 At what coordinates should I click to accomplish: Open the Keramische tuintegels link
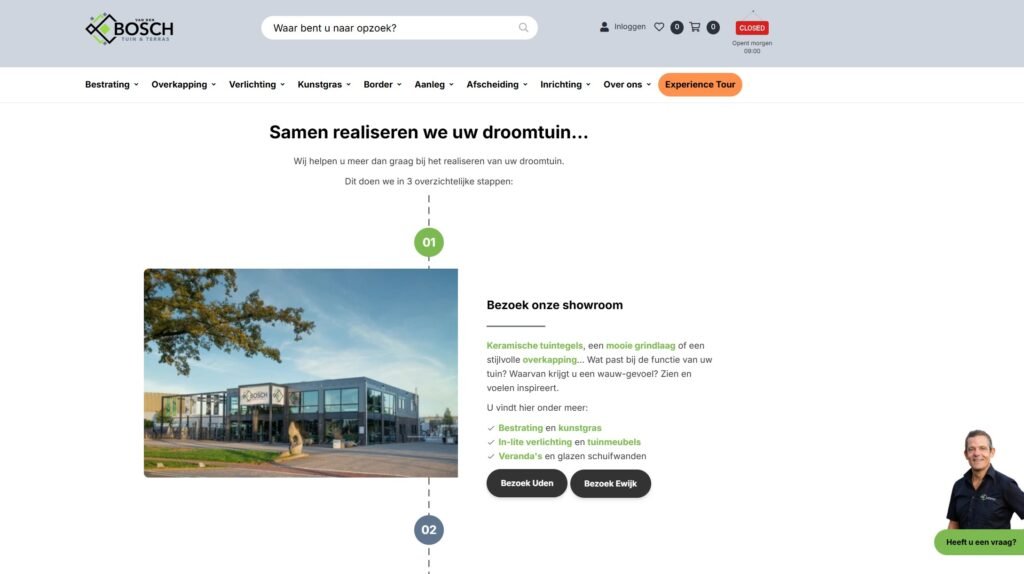pyautogui.click(x=534, y=345)
